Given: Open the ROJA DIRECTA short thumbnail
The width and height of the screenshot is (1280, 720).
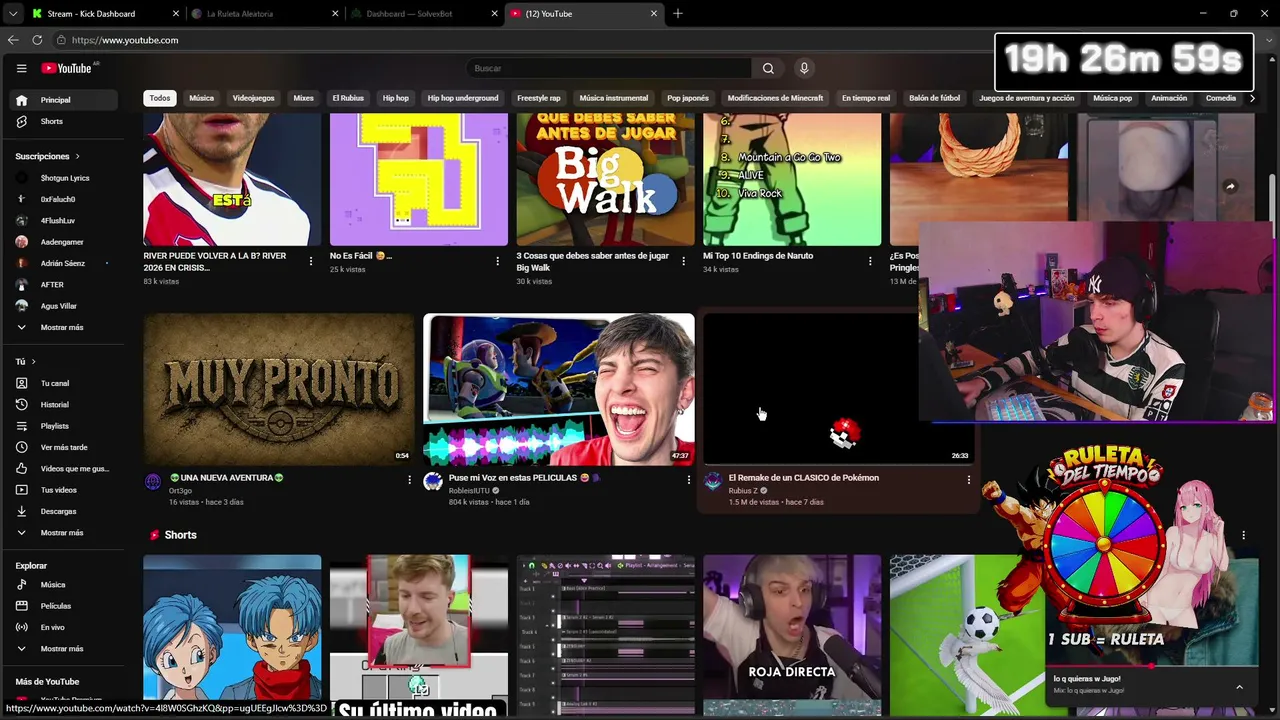Looking at the screenshot, I should (792, 636).
